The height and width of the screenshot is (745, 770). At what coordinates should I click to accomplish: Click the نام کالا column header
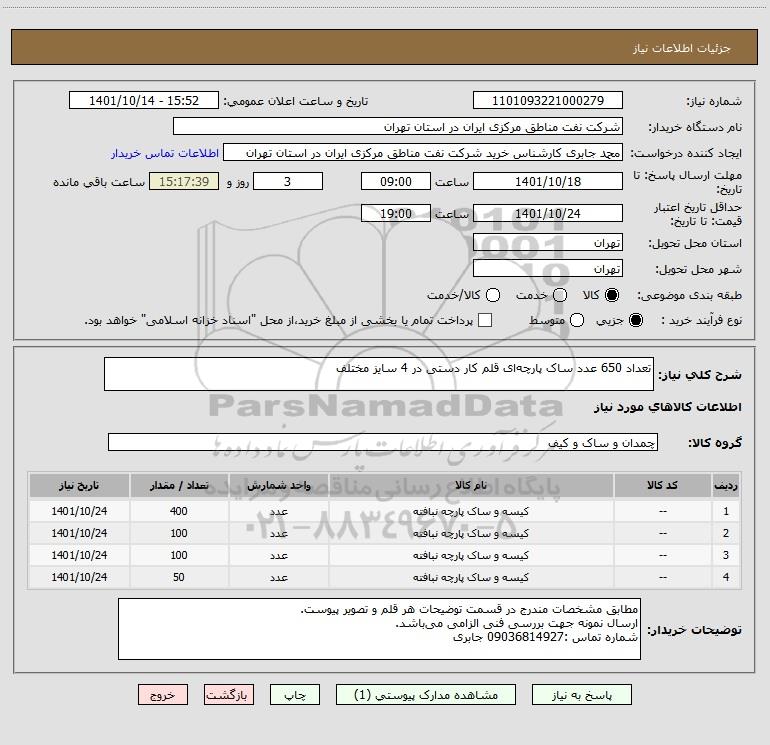pyautogui.click(x=470, y=486)
